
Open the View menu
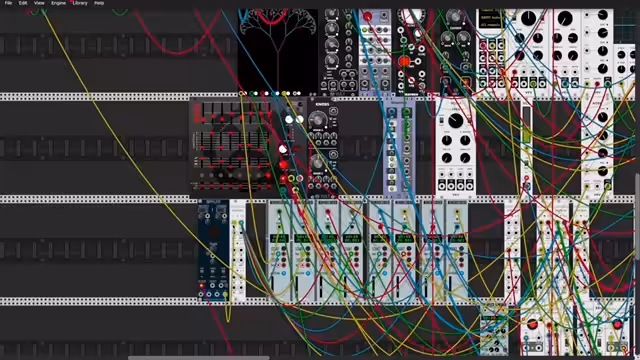click(x=39, y=3)
